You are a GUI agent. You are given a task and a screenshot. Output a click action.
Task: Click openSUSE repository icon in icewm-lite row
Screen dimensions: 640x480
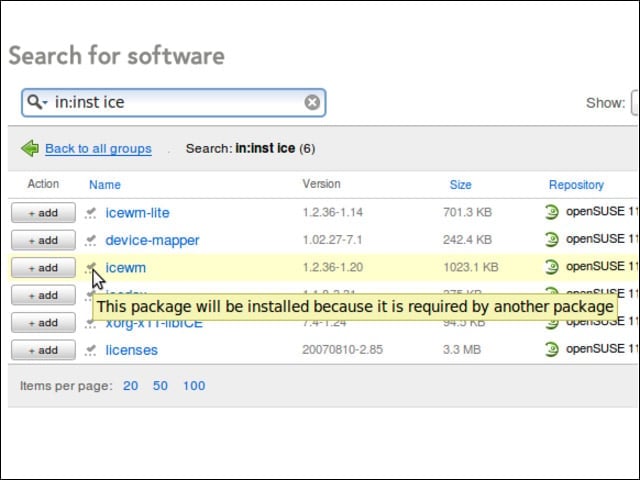pyautogui.click(x=551, y=212)
